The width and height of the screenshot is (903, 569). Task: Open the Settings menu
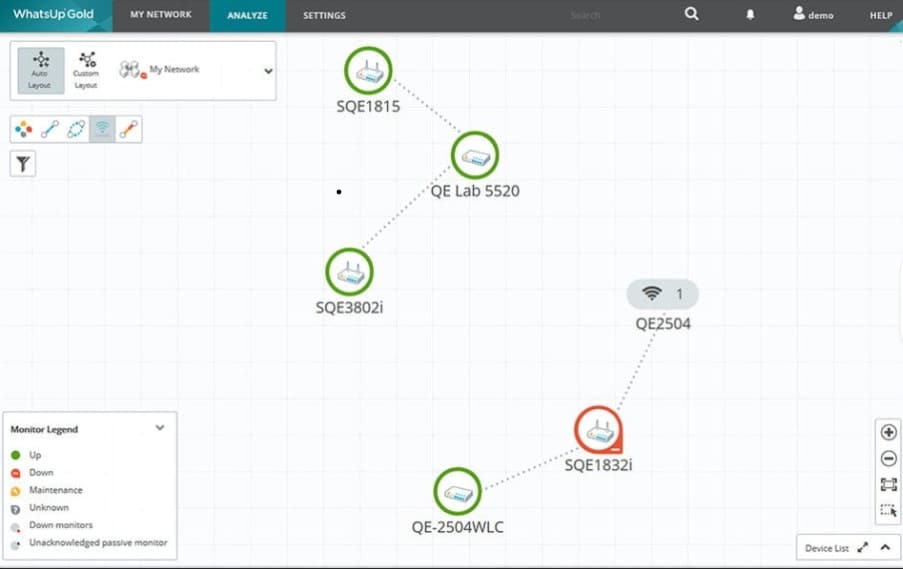click(x=324, y=16)
